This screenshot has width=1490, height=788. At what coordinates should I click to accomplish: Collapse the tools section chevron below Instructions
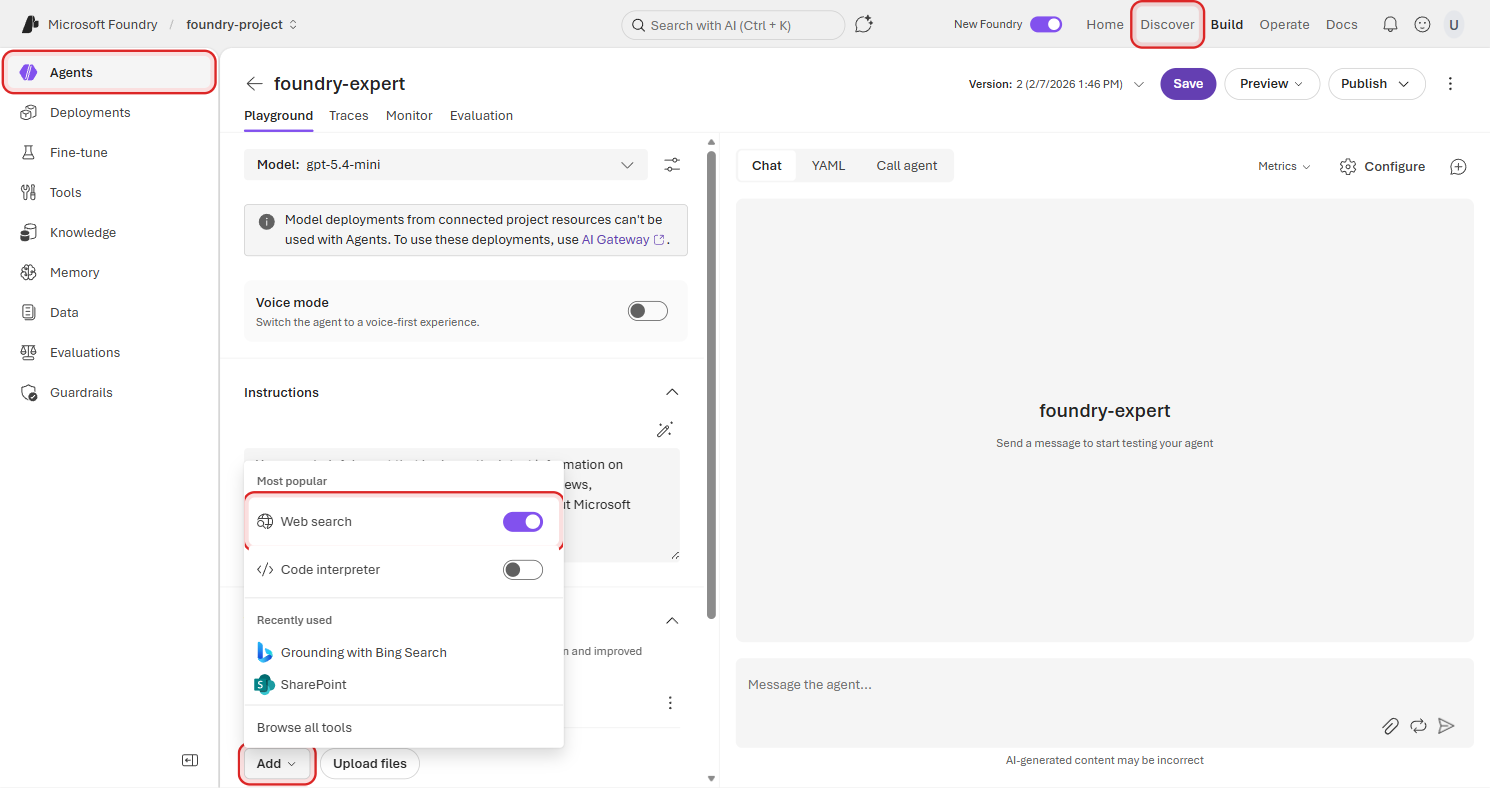click(x=672, y=620)
